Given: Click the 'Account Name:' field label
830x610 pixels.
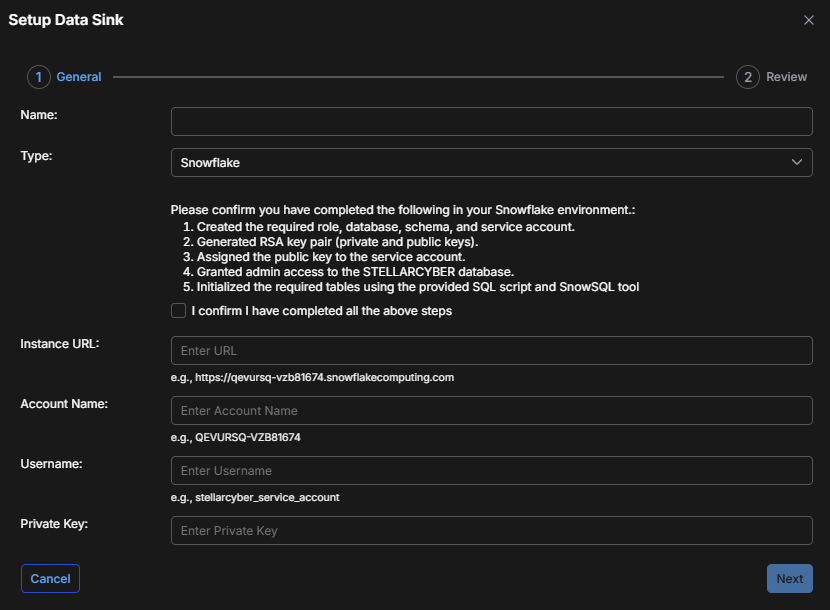Looking at the screenshot, I should click(x=64, y=404).
